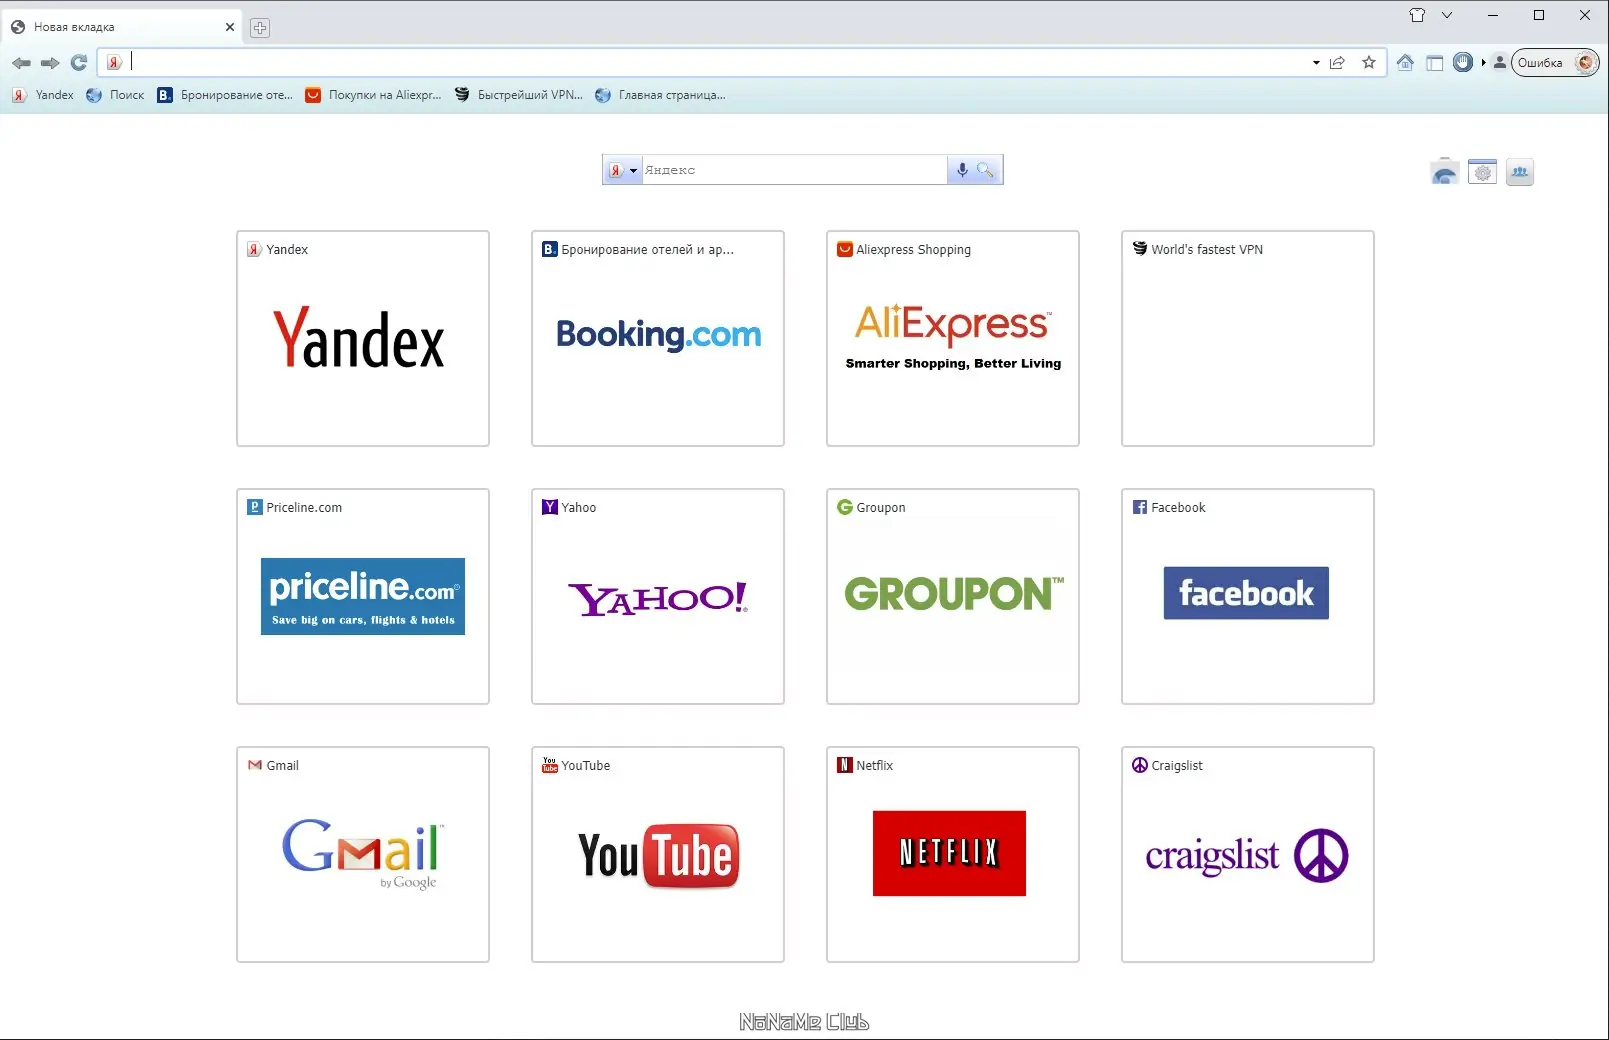Go forward with the right arrow button
This screenshot has height=1040, width=1609.
pyautogui.click(x=50, y=63)
